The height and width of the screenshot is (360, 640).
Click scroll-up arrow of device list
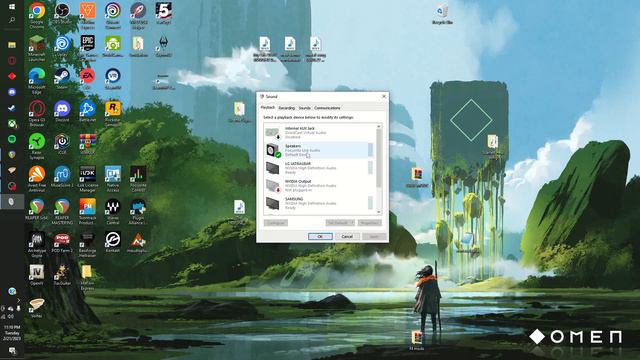378,127
